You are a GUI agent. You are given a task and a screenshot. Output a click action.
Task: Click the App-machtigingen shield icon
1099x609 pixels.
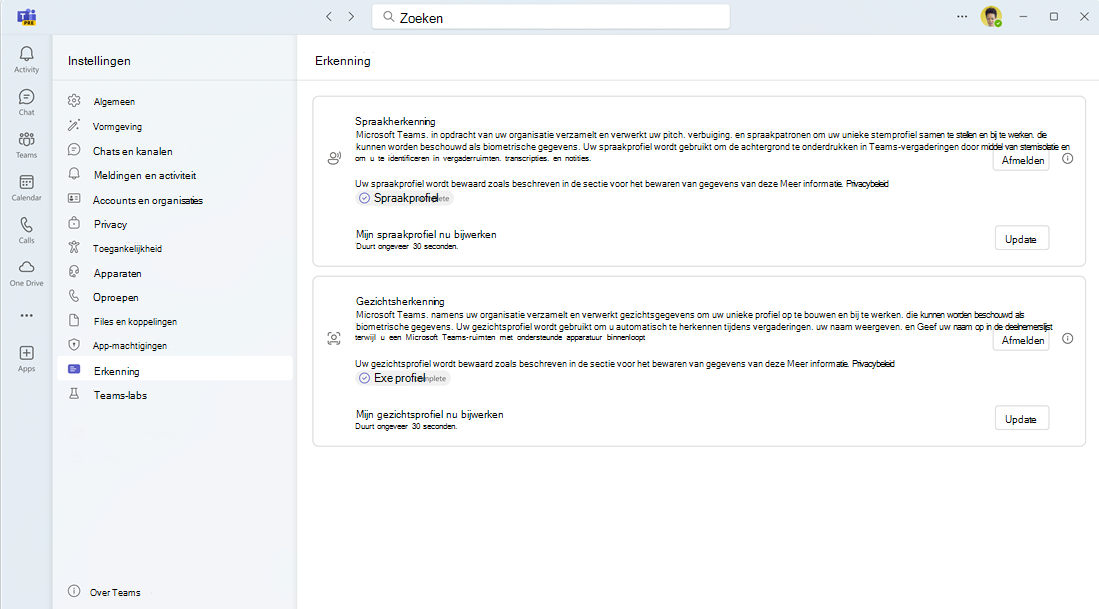[74, 345]
